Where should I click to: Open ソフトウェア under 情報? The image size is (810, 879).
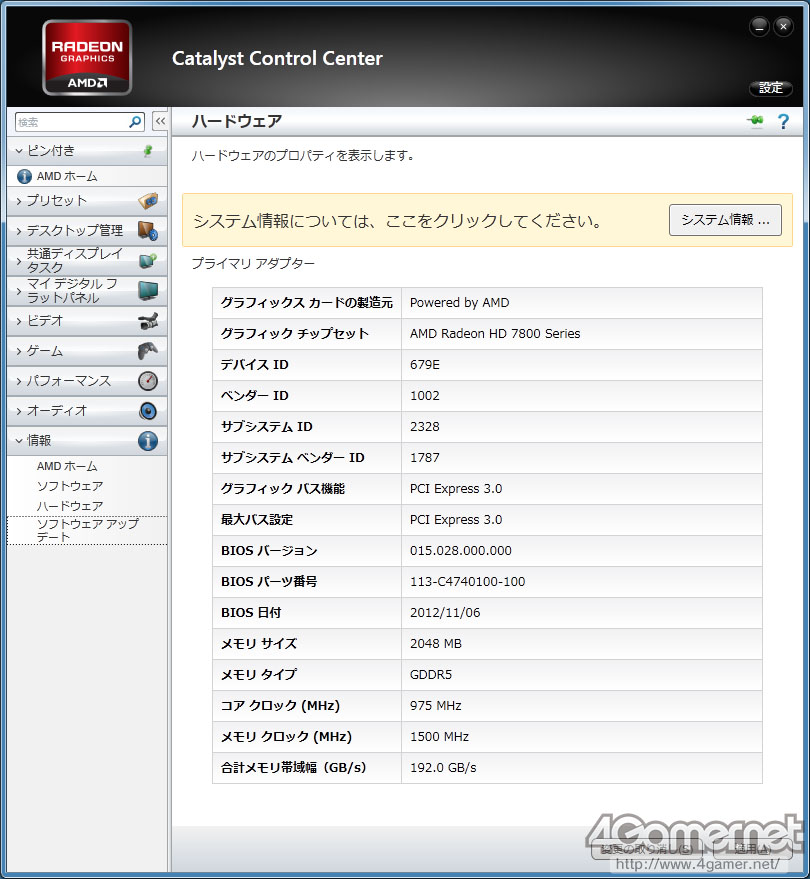(x=70, y=486)
